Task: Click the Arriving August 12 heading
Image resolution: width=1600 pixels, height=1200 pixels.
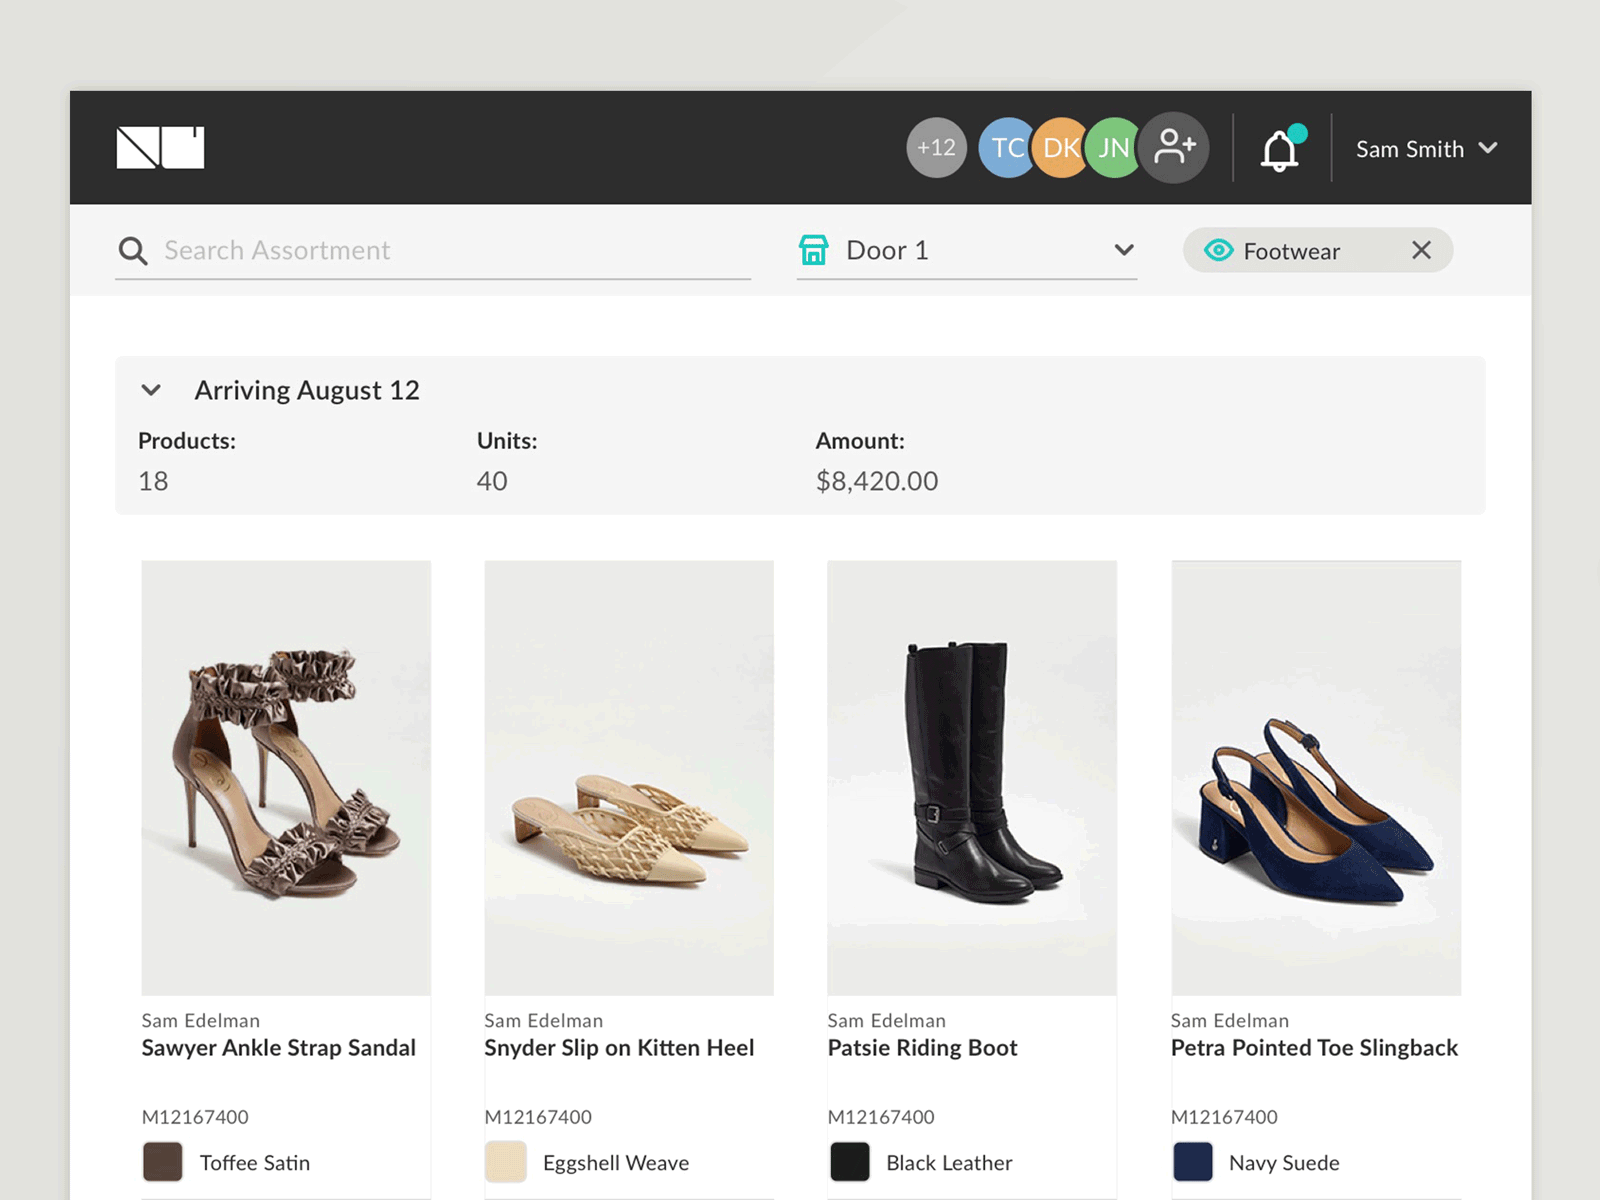Action: point(307,390)
